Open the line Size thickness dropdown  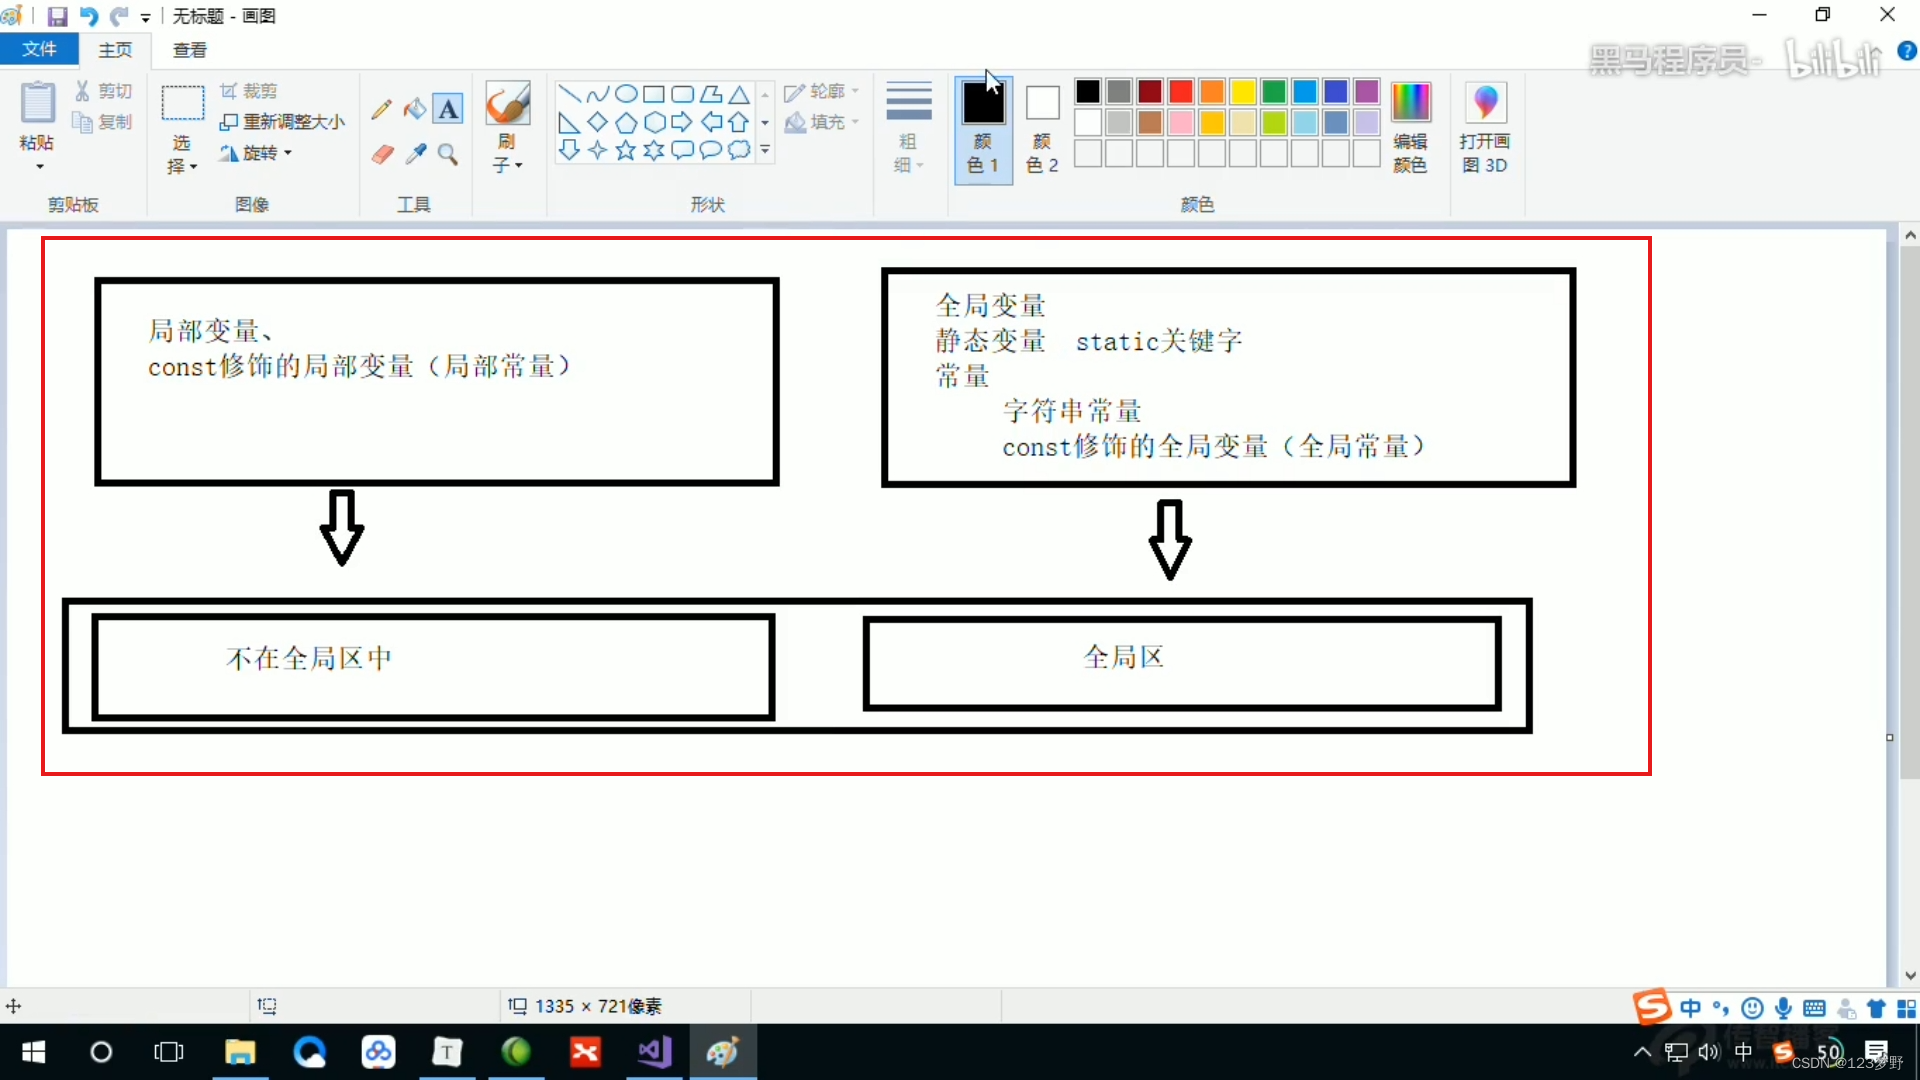click(x=909, y=128)
